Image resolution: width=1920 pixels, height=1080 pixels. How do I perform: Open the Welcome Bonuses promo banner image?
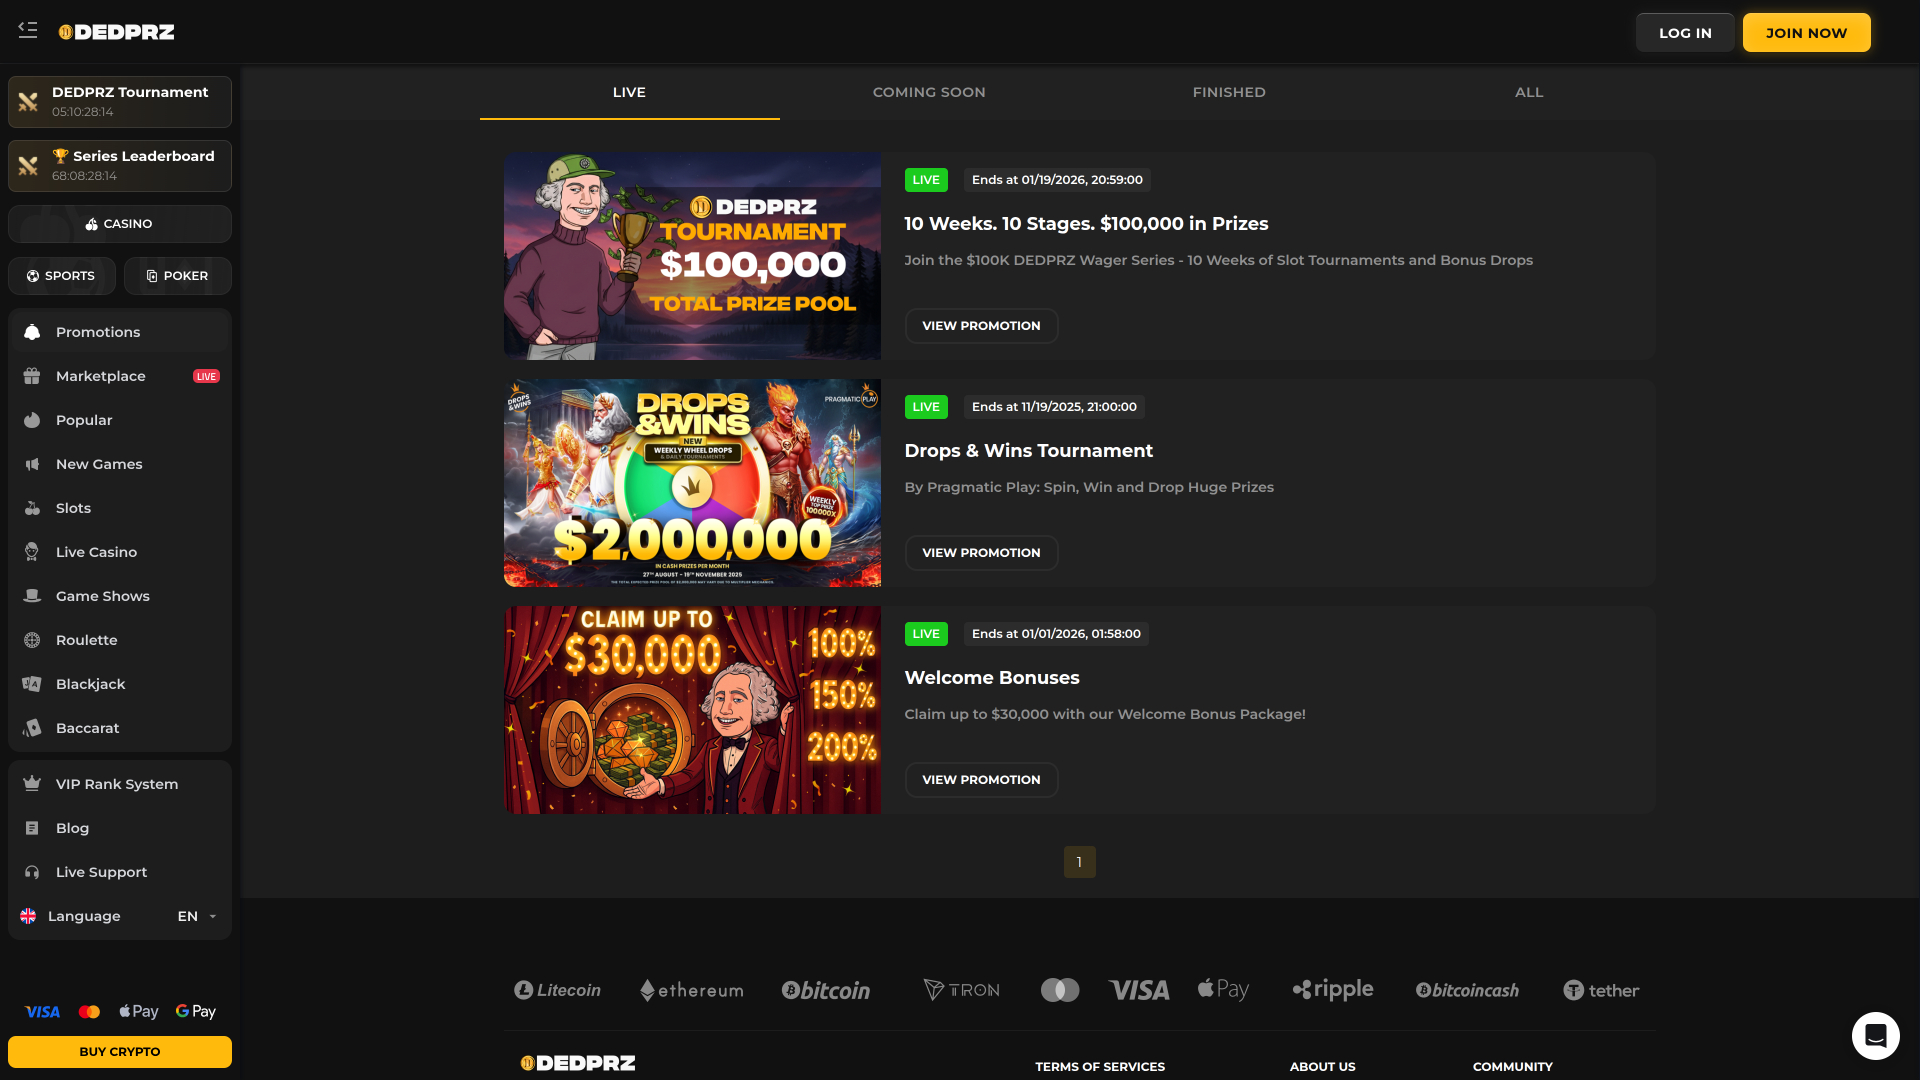coord(692,709)
